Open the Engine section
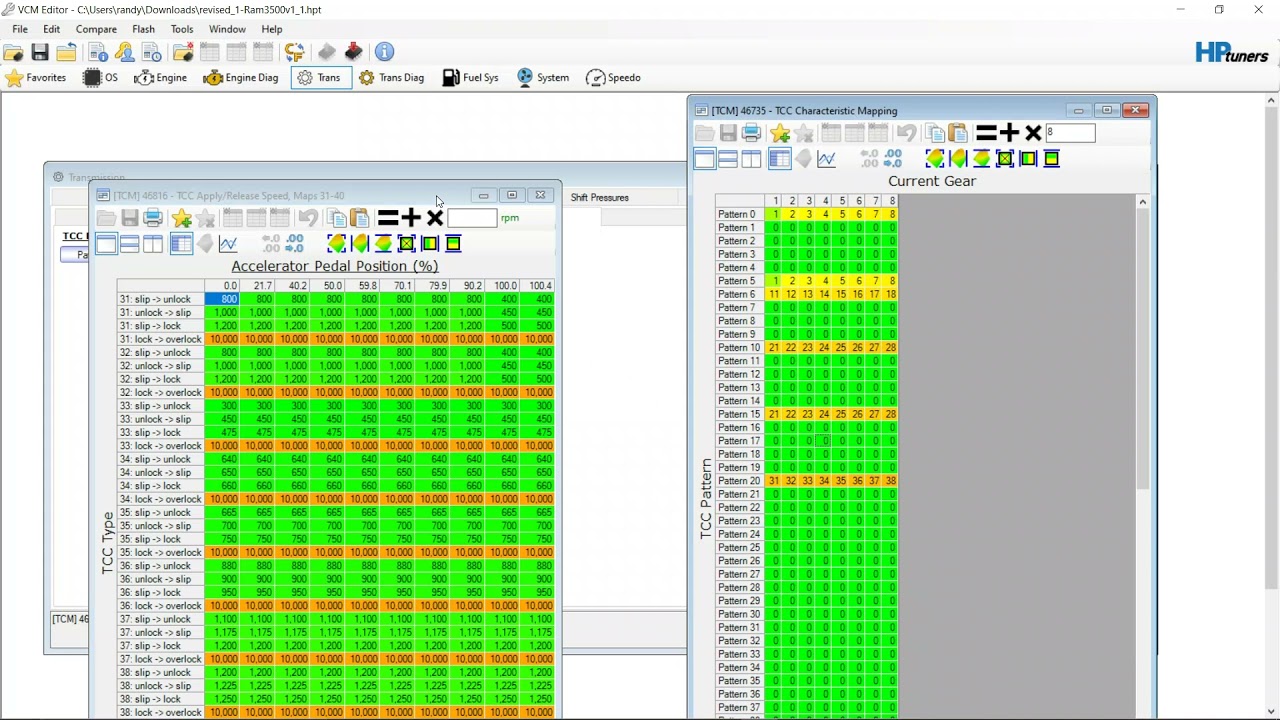Viewport: 1280px width, 720px height. coord(161,78)
